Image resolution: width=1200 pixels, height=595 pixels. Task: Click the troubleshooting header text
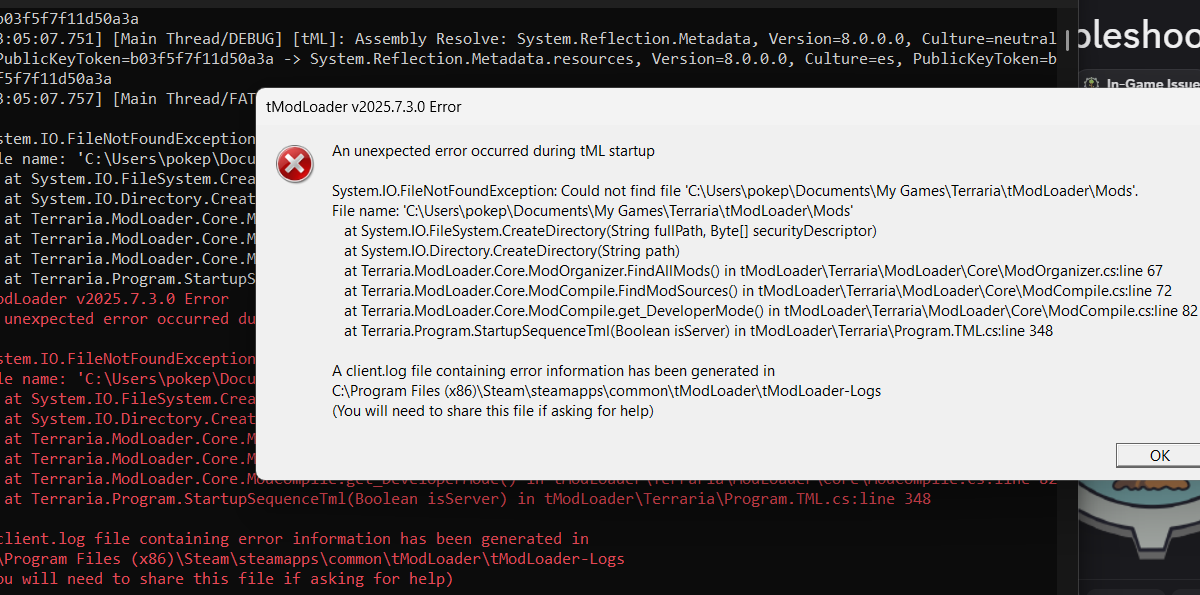coord(1135,38)
